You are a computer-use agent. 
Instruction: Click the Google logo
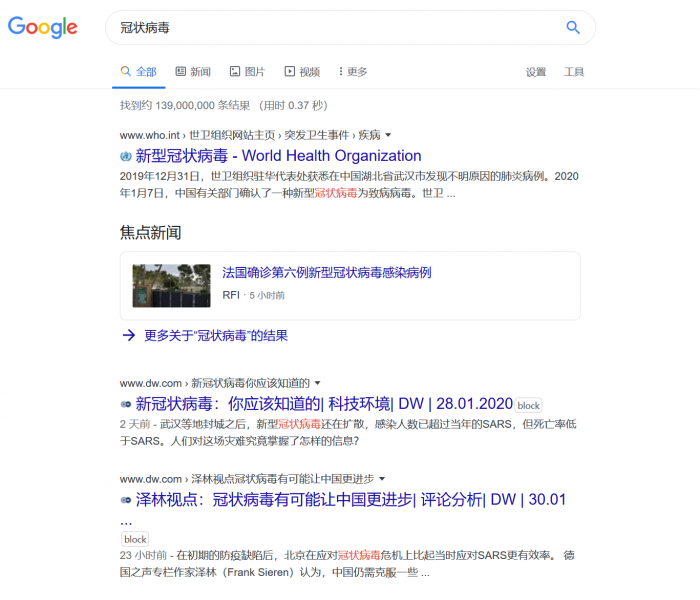coord(43,27)
